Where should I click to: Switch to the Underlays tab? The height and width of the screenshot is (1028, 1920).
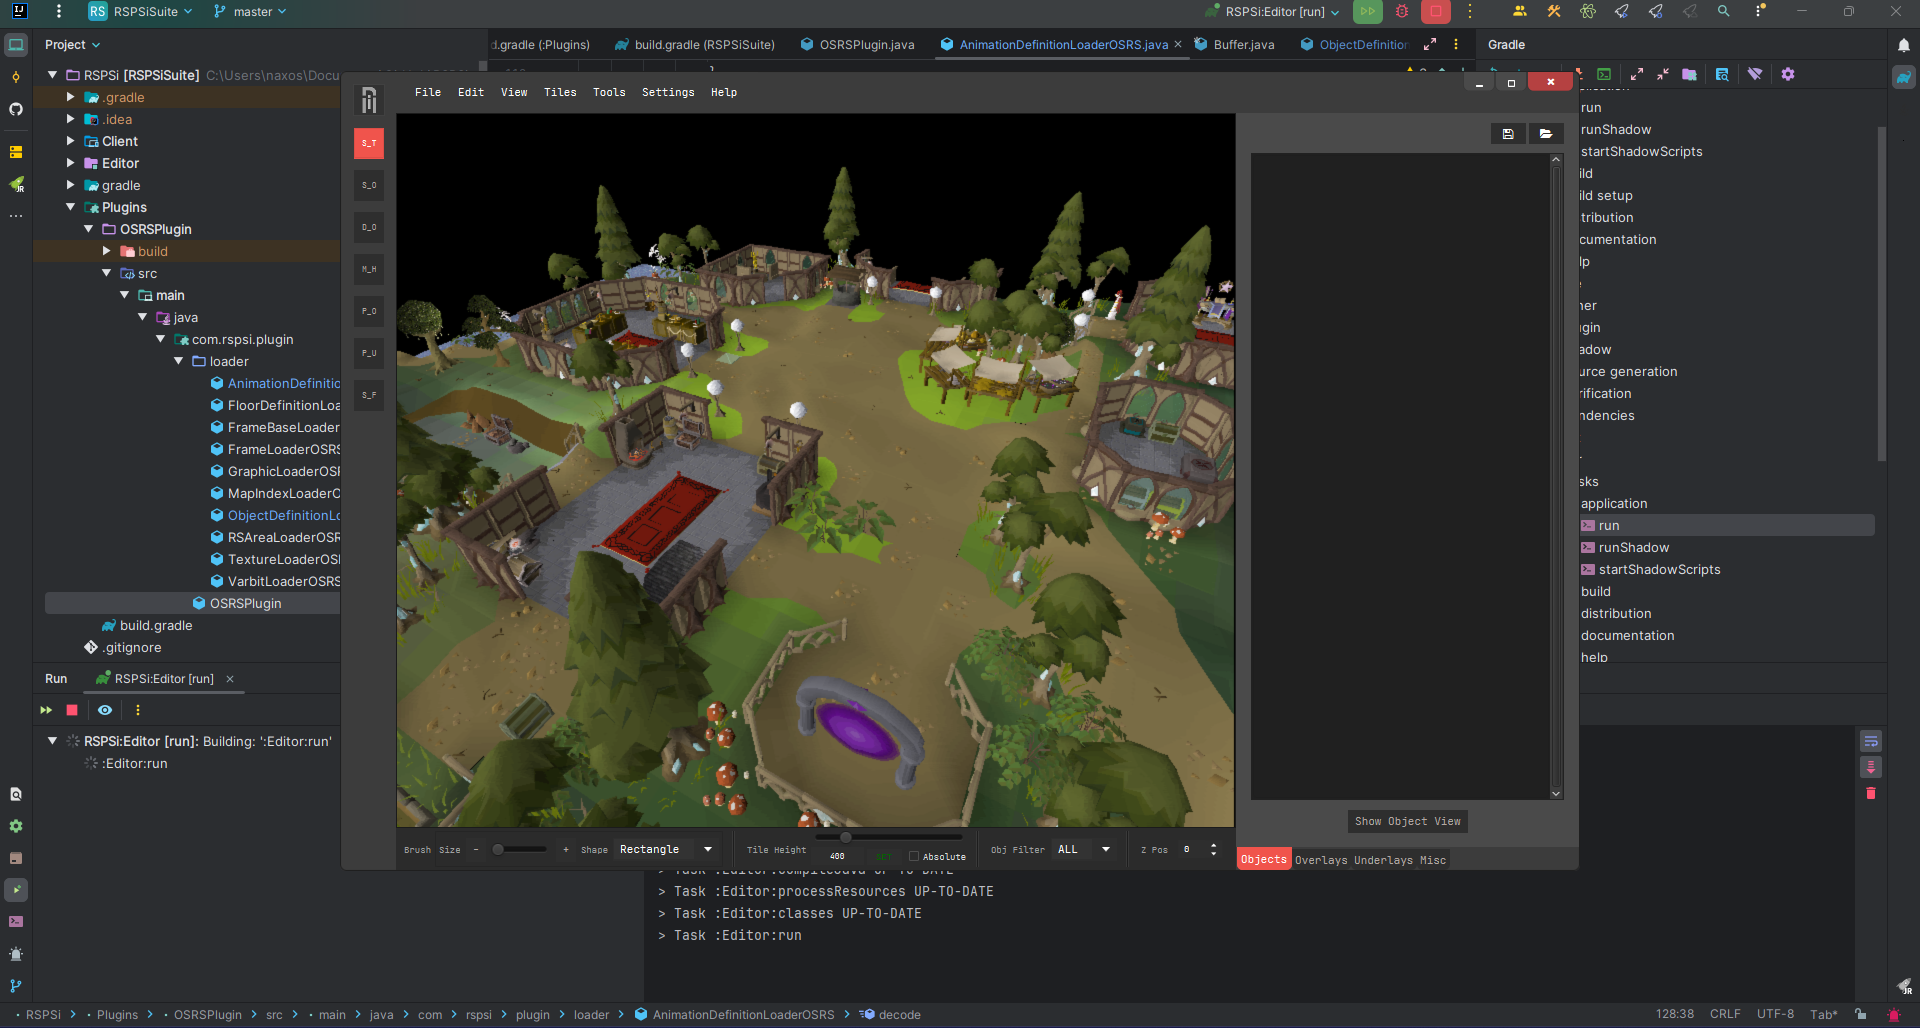pos(1383,860)
